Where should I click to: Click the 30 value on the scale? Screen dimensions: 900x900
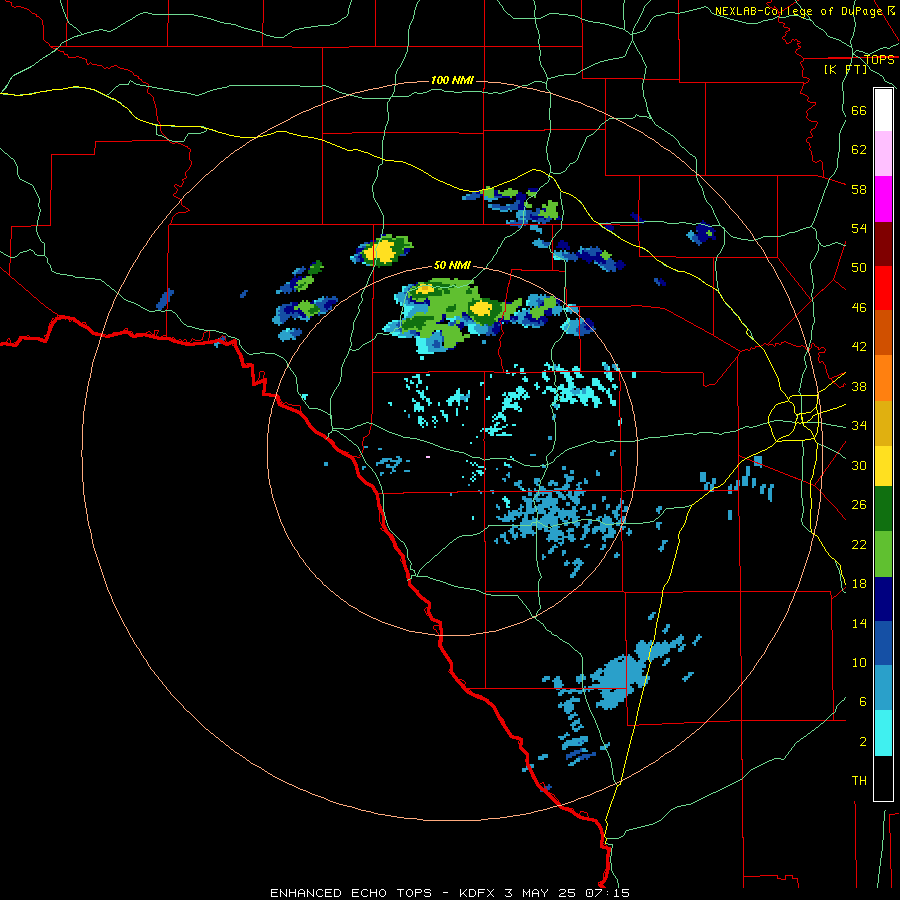[859, 465]
